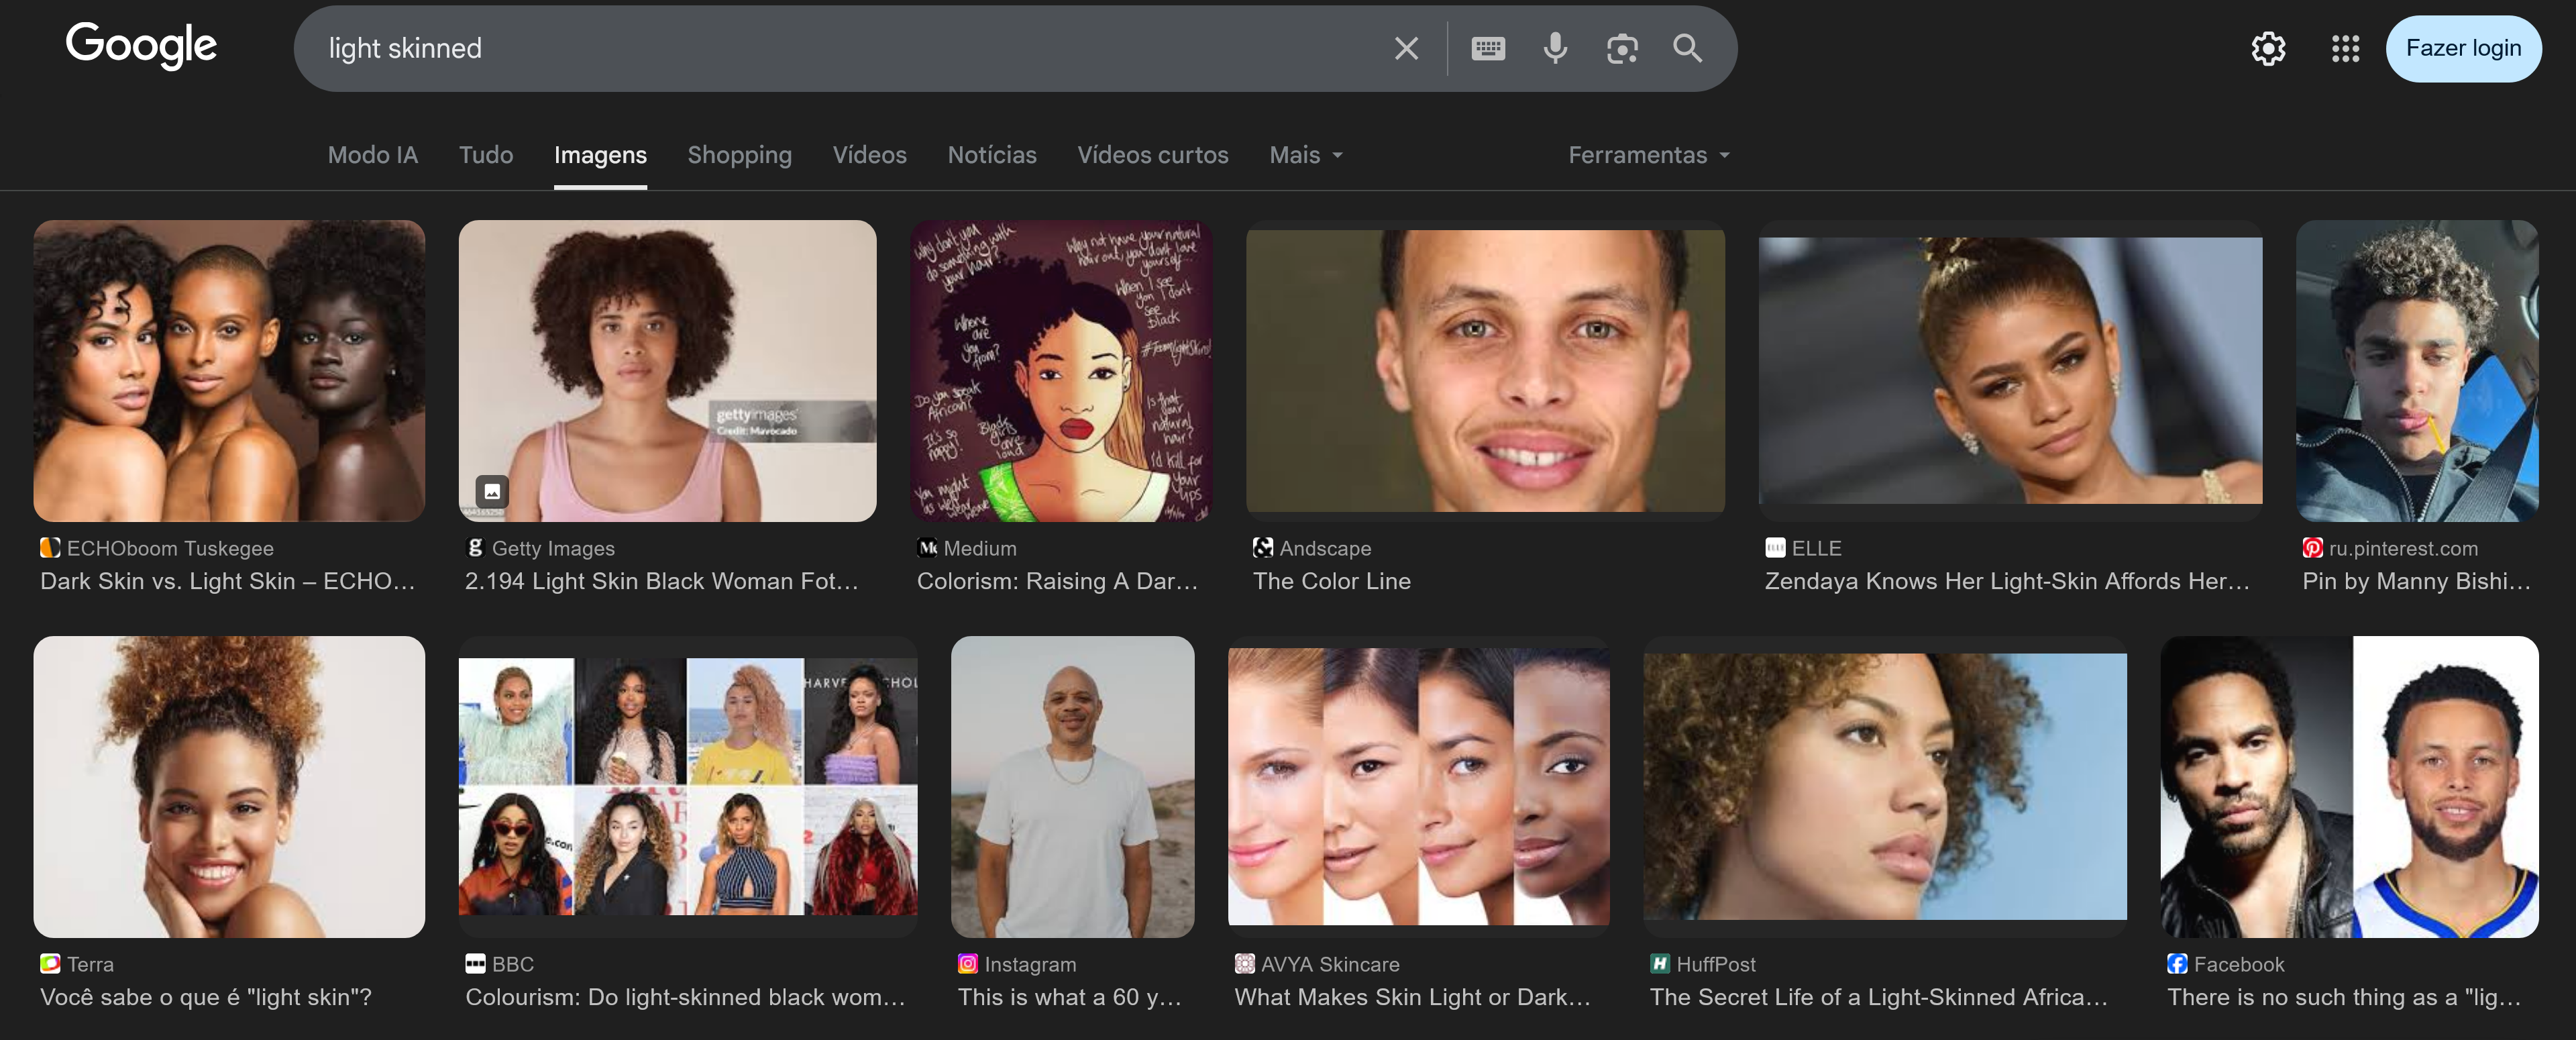
Task: Click image badge on Getty Images thumbnail
Action: click(492, 491)
